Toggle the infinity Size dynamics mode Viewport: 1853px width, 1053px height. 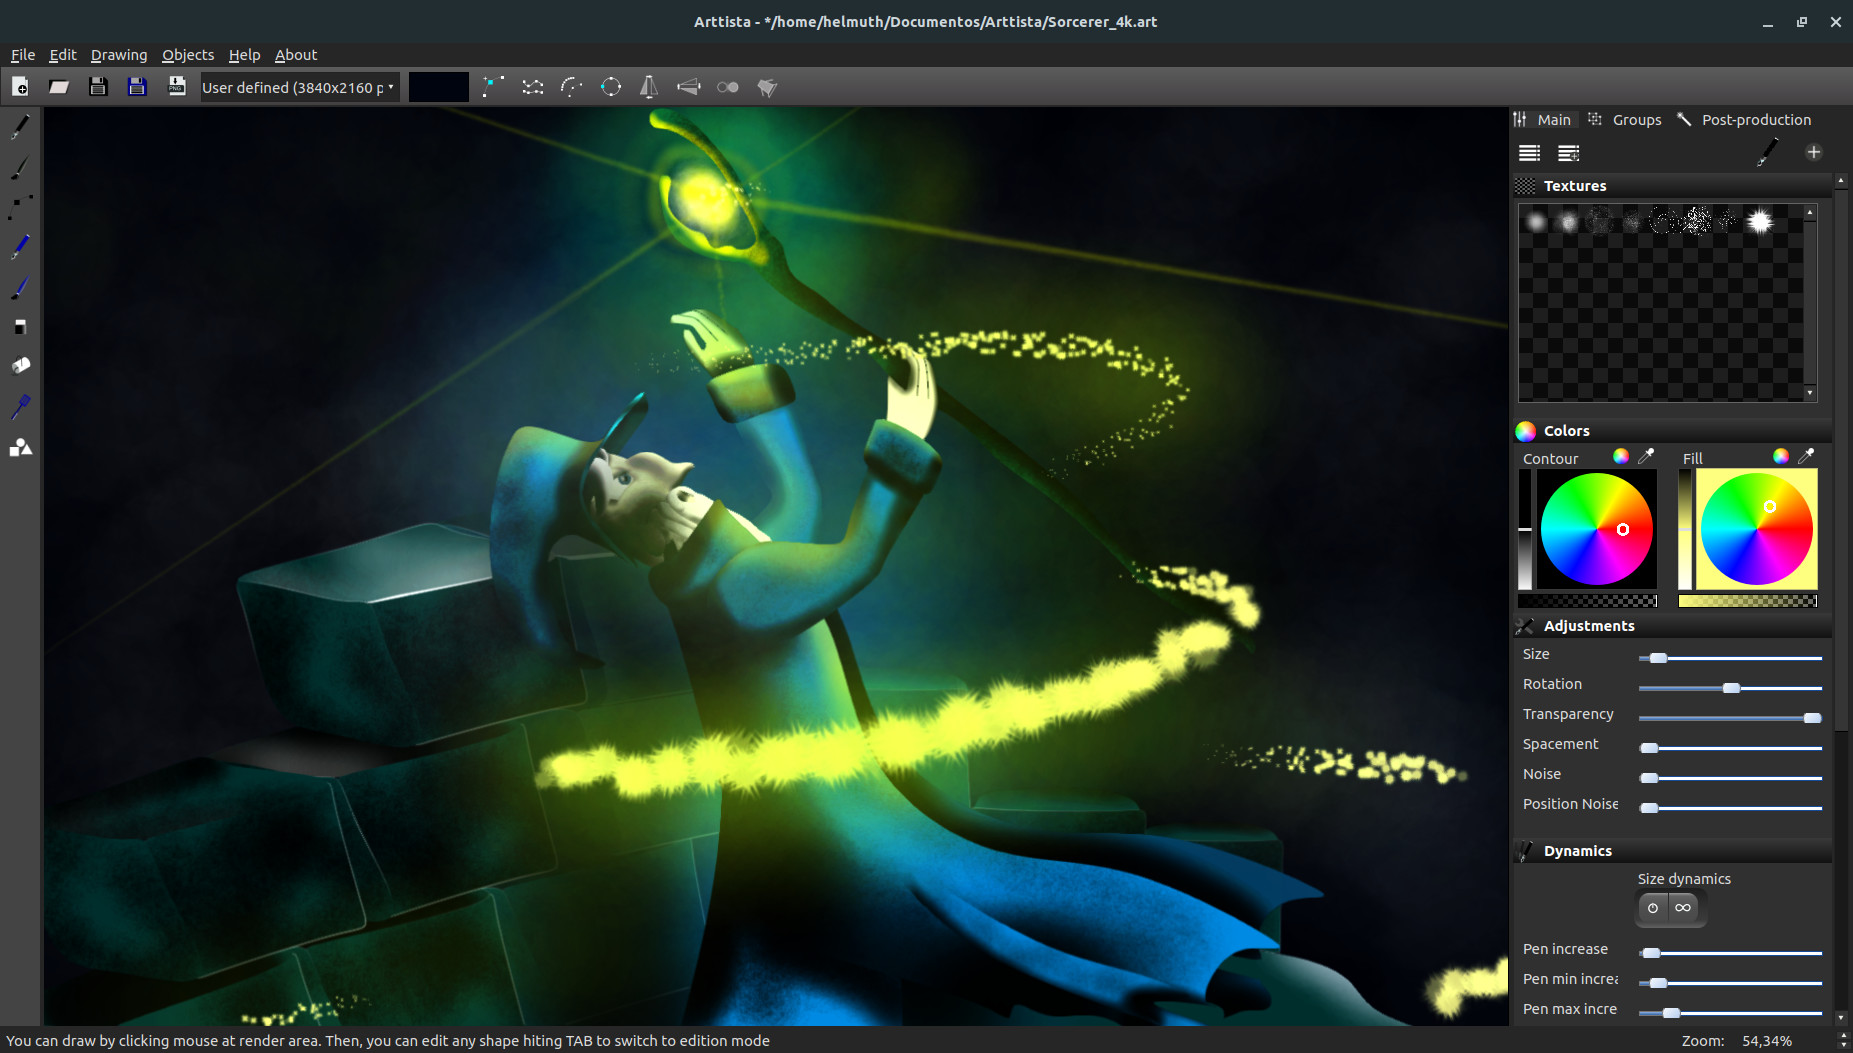1683,908
